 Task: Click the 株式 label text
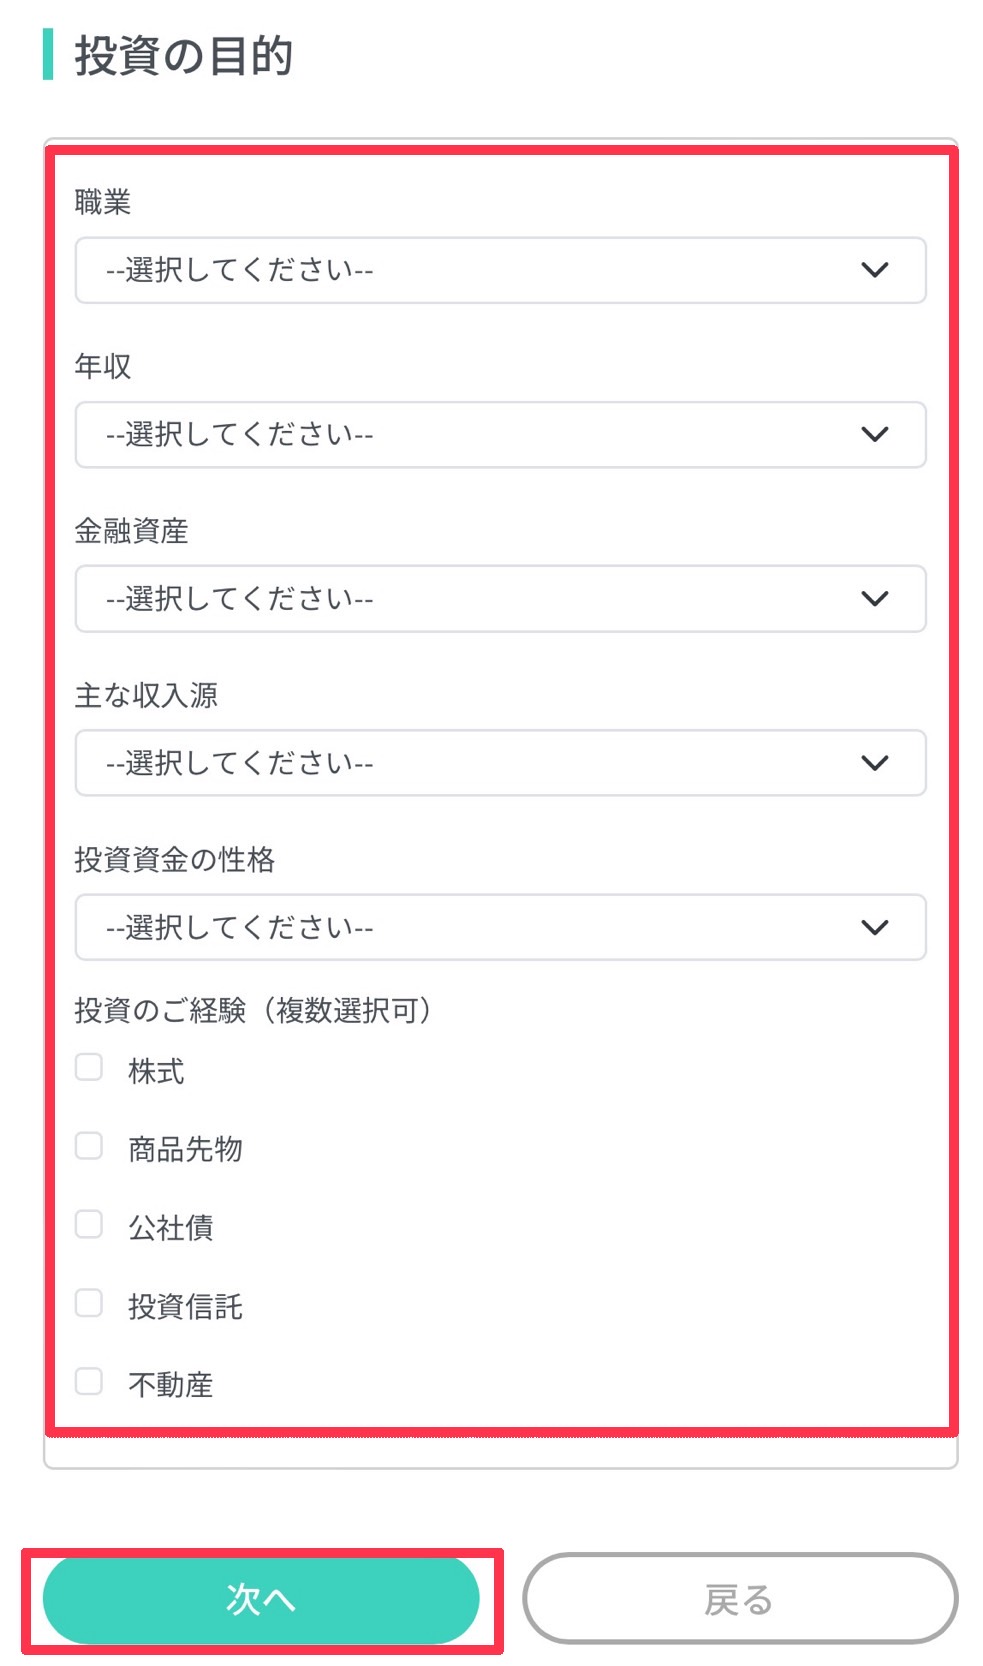point(156,1071)
